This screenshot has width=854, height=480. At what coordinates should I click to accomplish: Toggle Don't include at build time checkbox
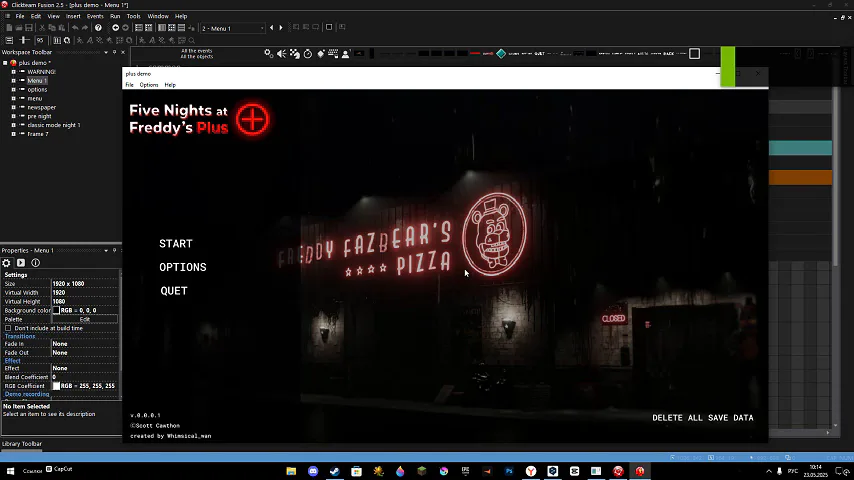[x=8, y=328]
